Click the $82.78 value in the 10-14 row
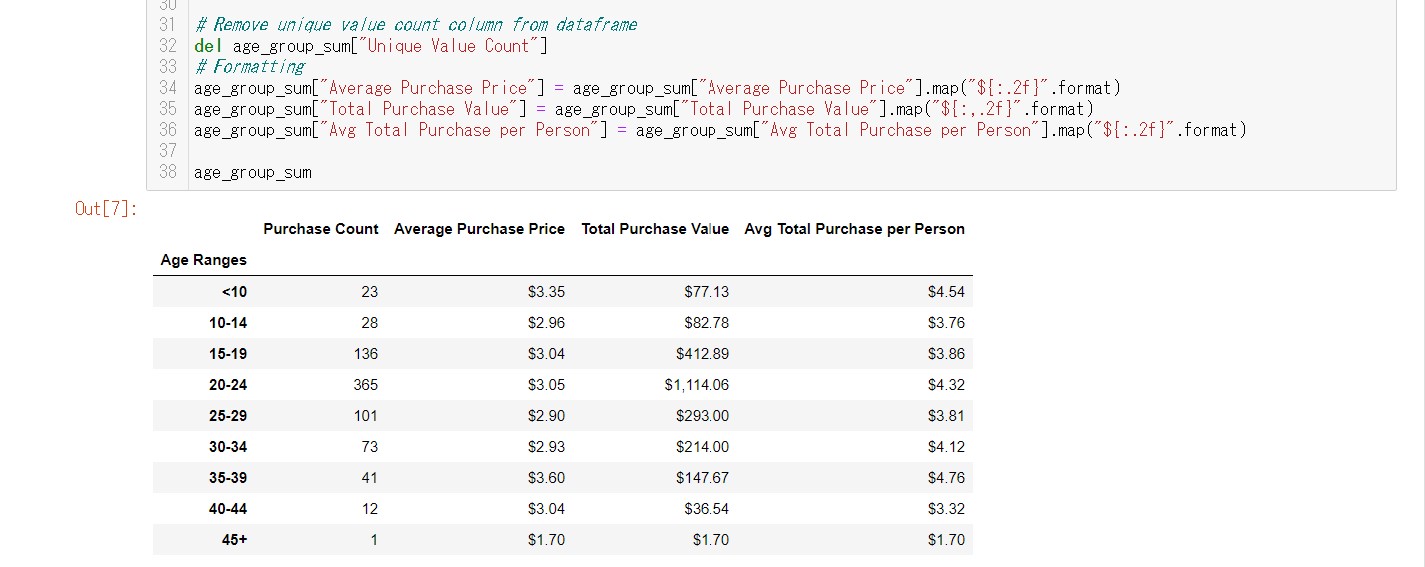 tap(706, 323)
